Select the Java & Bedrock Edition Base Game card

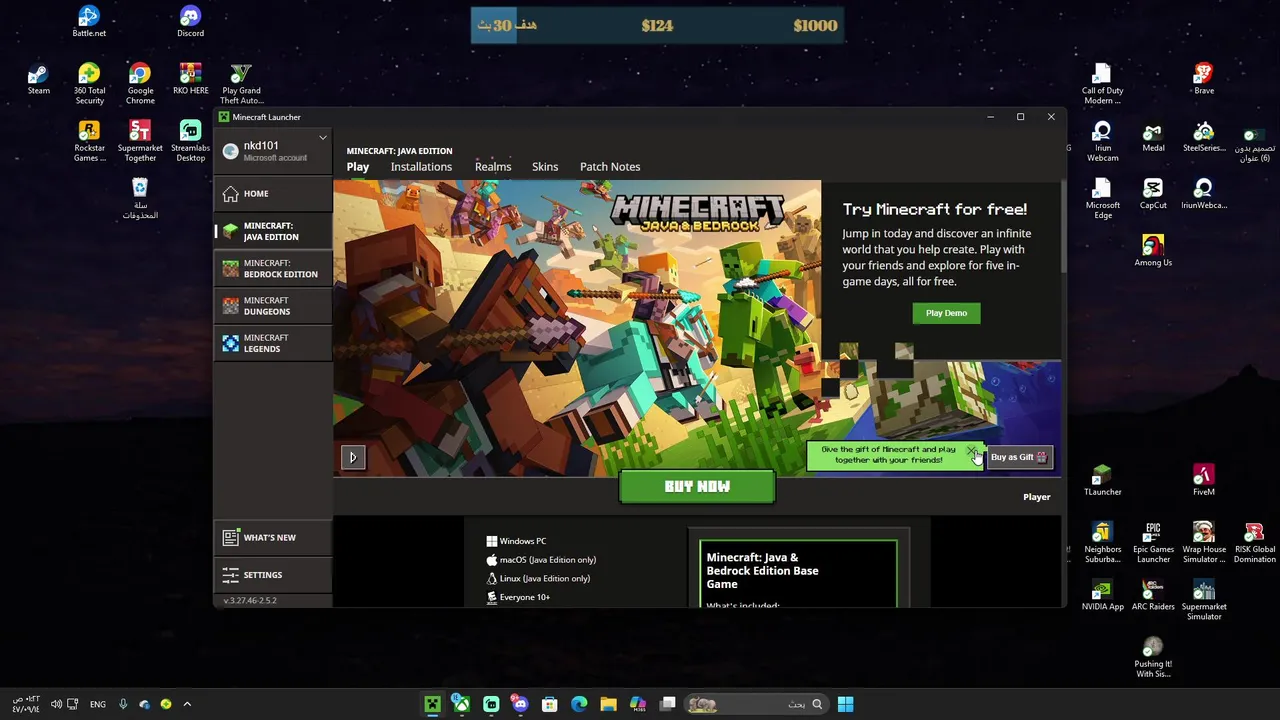pos(798,573)
